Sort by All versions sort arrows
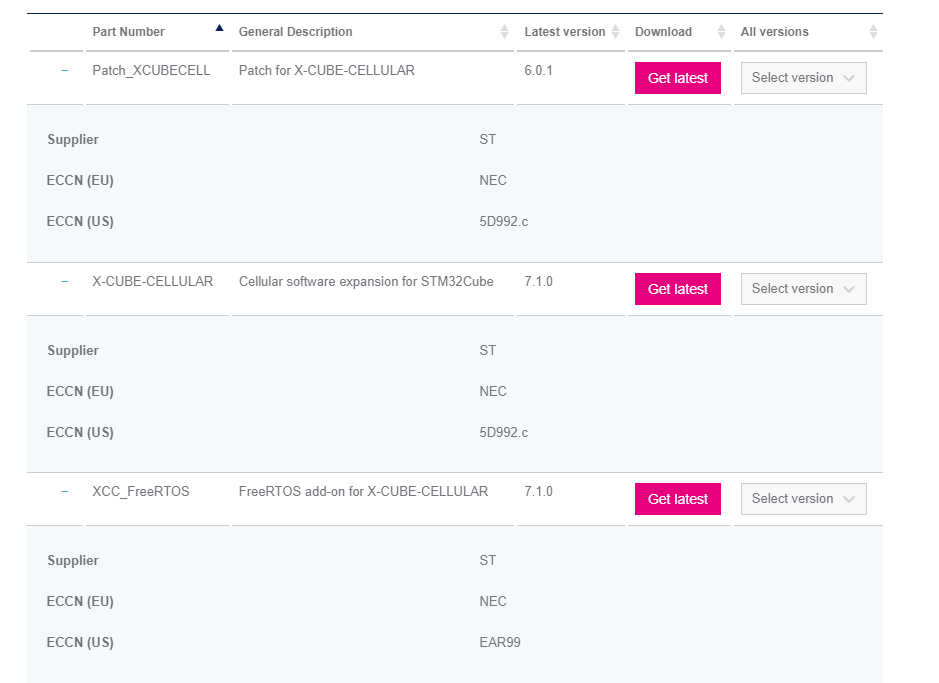 click(x=873, y=32)
